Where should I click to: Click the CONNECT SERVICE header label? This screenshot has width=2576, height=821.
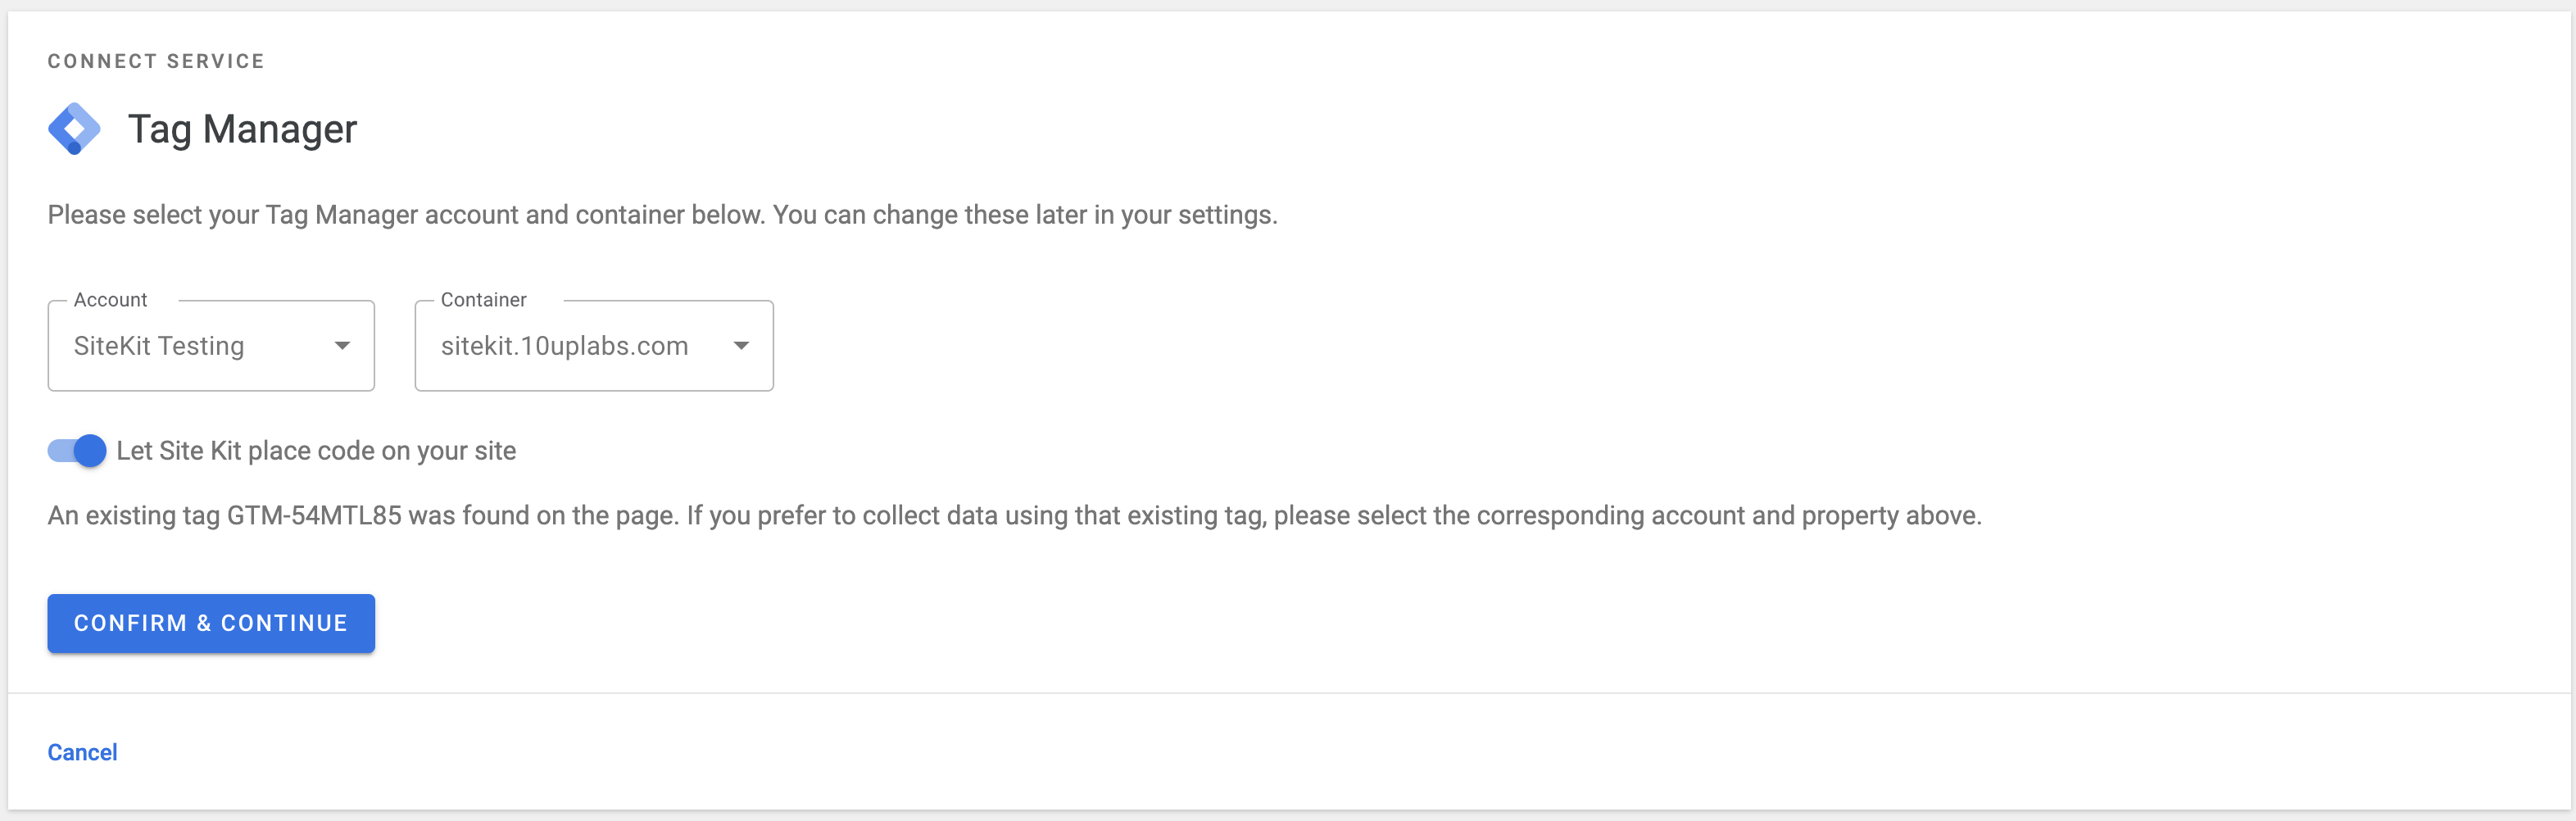point(156,61)
